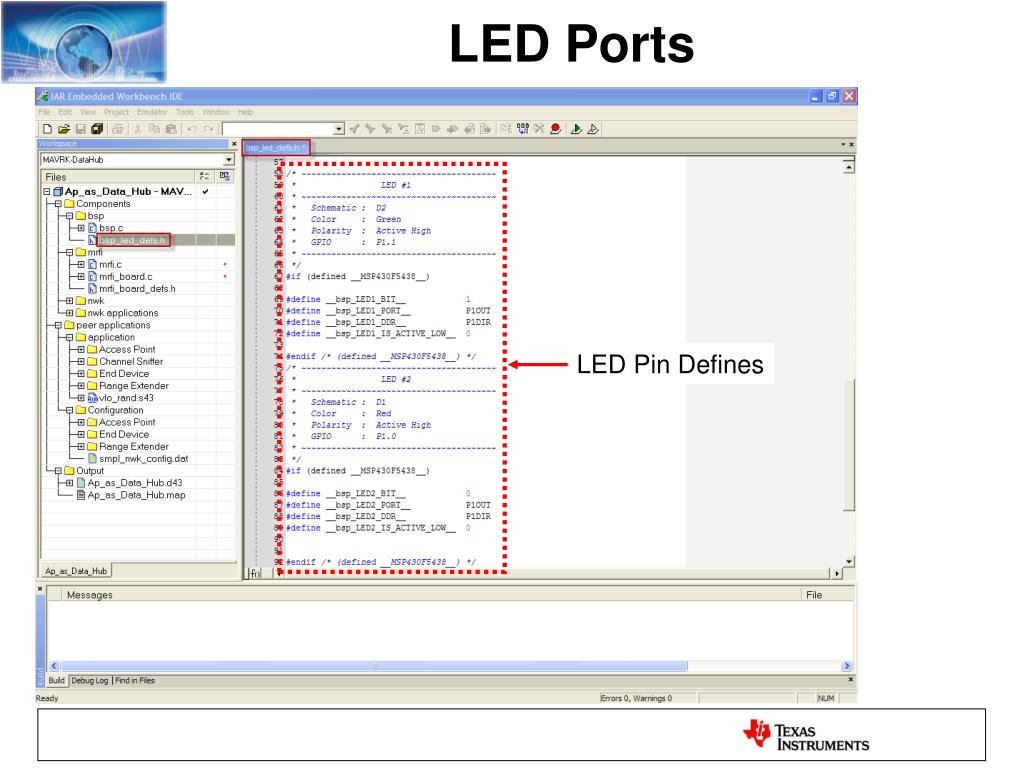Select mrfi_board_defs.h in the file tree

pos(137,289)
